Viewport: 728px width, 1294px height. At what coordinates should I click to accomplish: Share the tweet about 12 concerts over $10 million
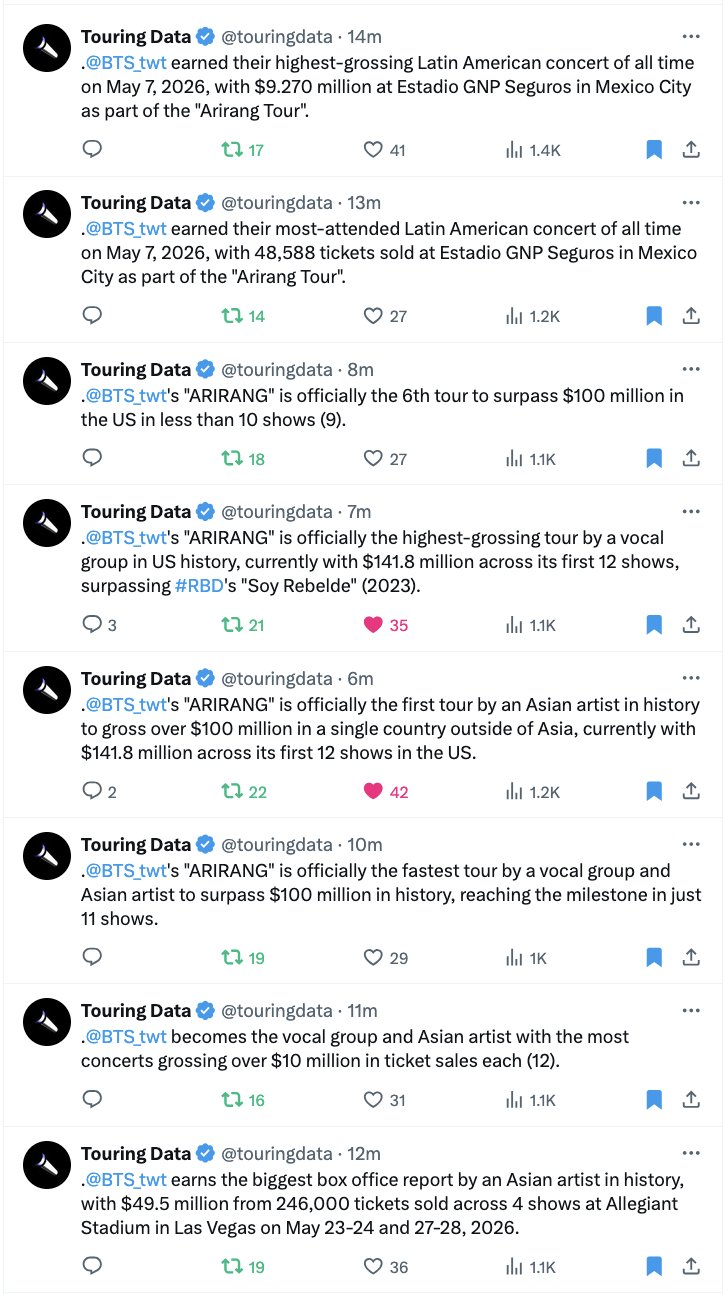pyautogui.click(x=690, y=1100)
